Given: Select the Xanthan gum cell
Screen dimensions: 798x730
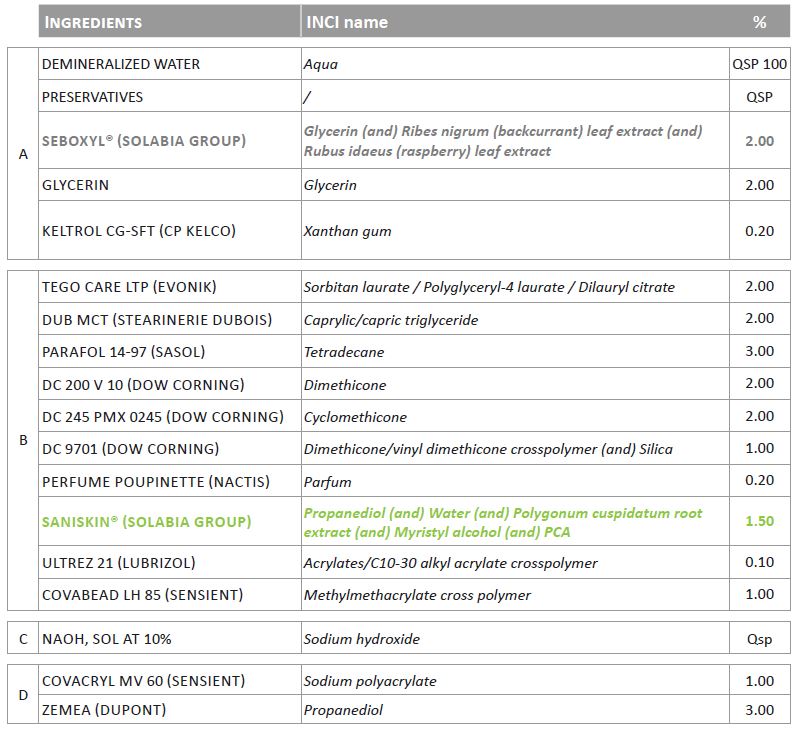Looking at the screenshot, I should point(515,230).
